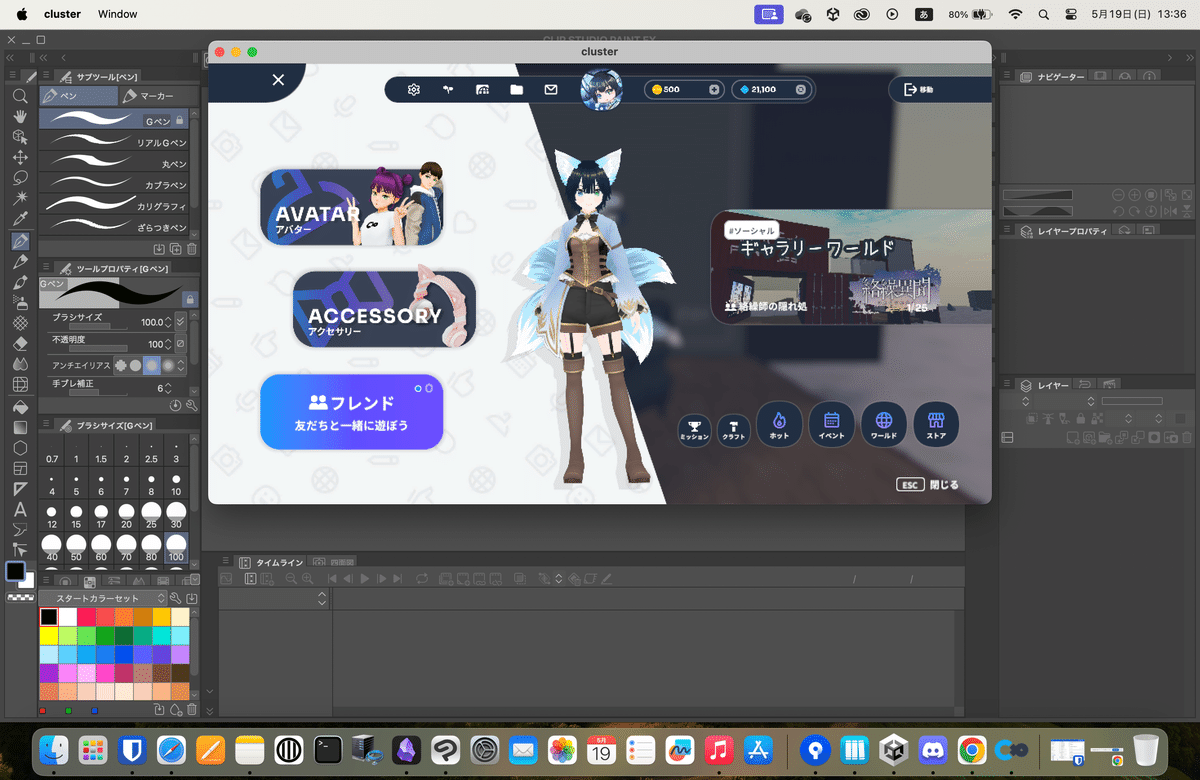Screen dimensions: 1200x780
Task: Close cluster menu with X icon
Action: (x=278, y=80)
